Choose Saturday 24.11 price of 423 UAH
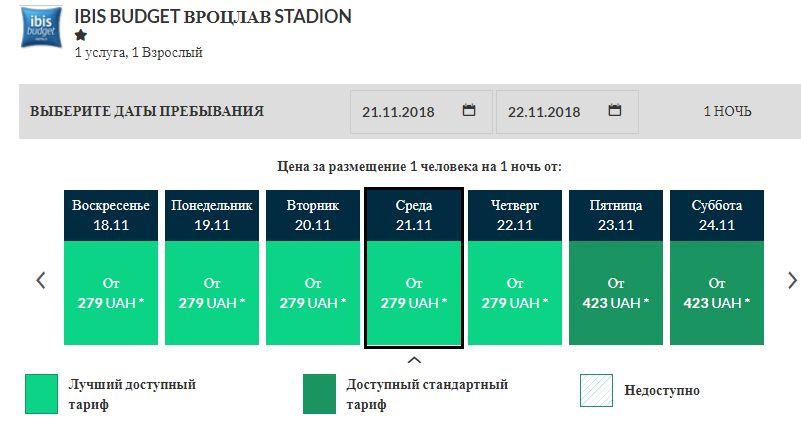This screenshot has width=801, height=425. pos(717,293)
